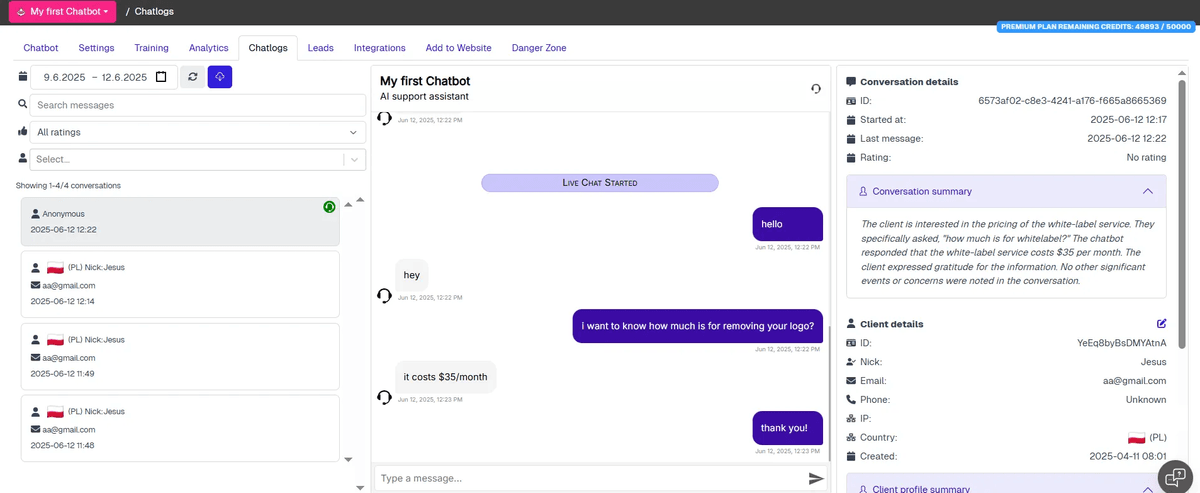Viewport: 1200px width, 493px height.
Task: Click the headset icon in chat header
Action: (x=816, y=89)
